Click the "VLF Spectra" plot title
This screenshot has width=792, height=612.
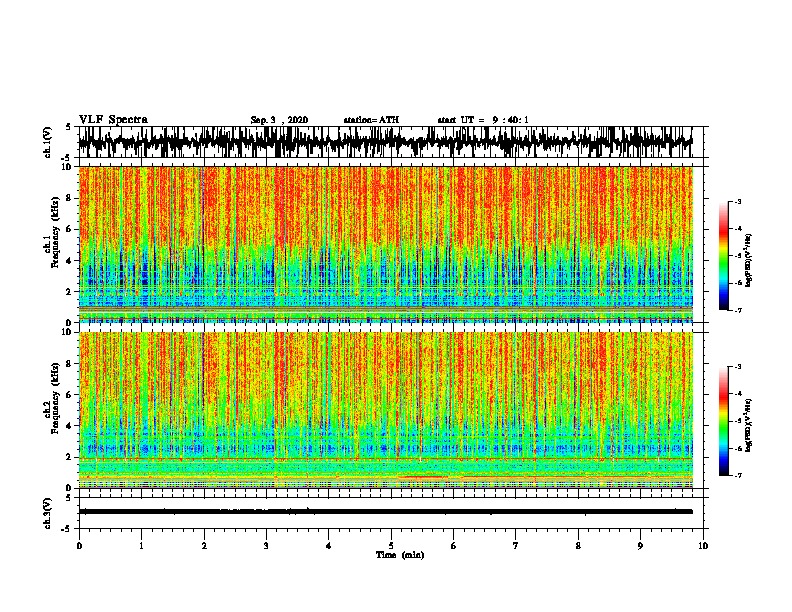point(113,120)
